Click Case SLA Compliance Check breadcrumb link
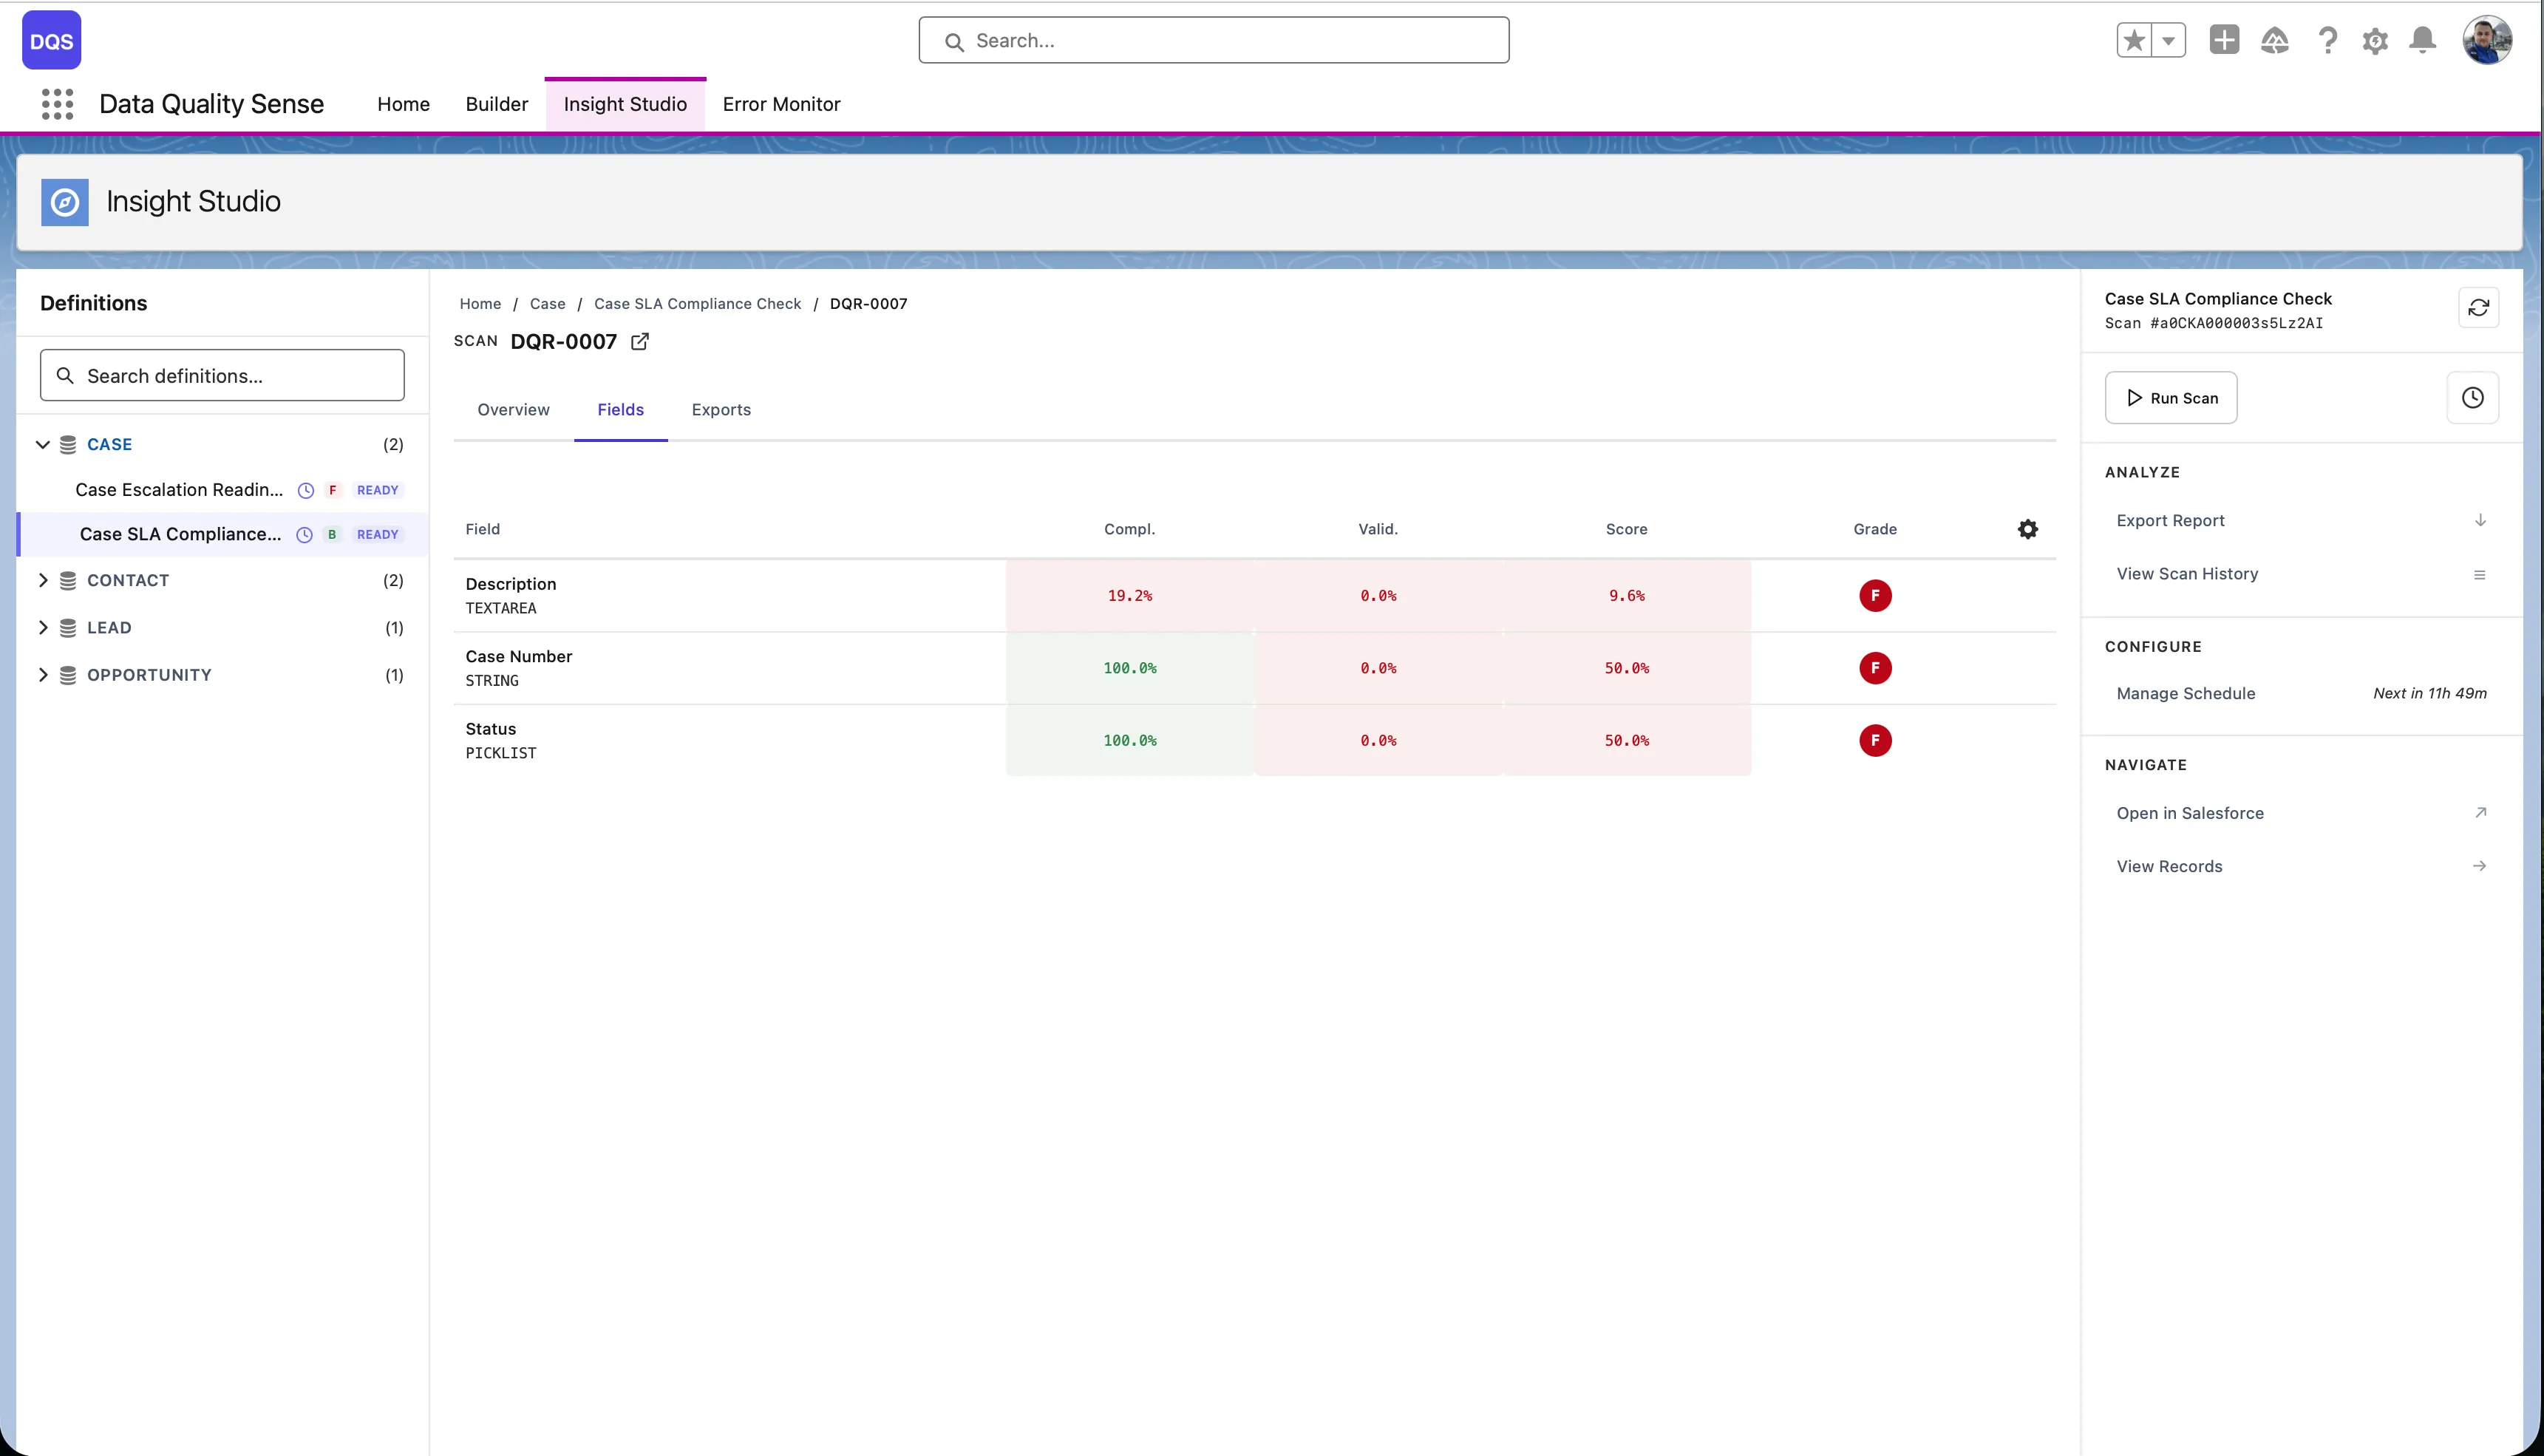 tap(697, 304)
